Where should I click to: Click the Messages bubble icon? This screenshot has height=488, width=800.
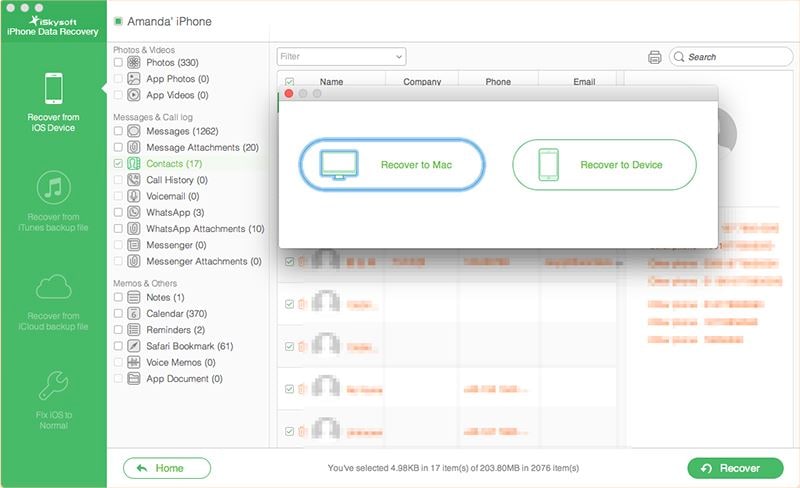[x=134, y=131]
